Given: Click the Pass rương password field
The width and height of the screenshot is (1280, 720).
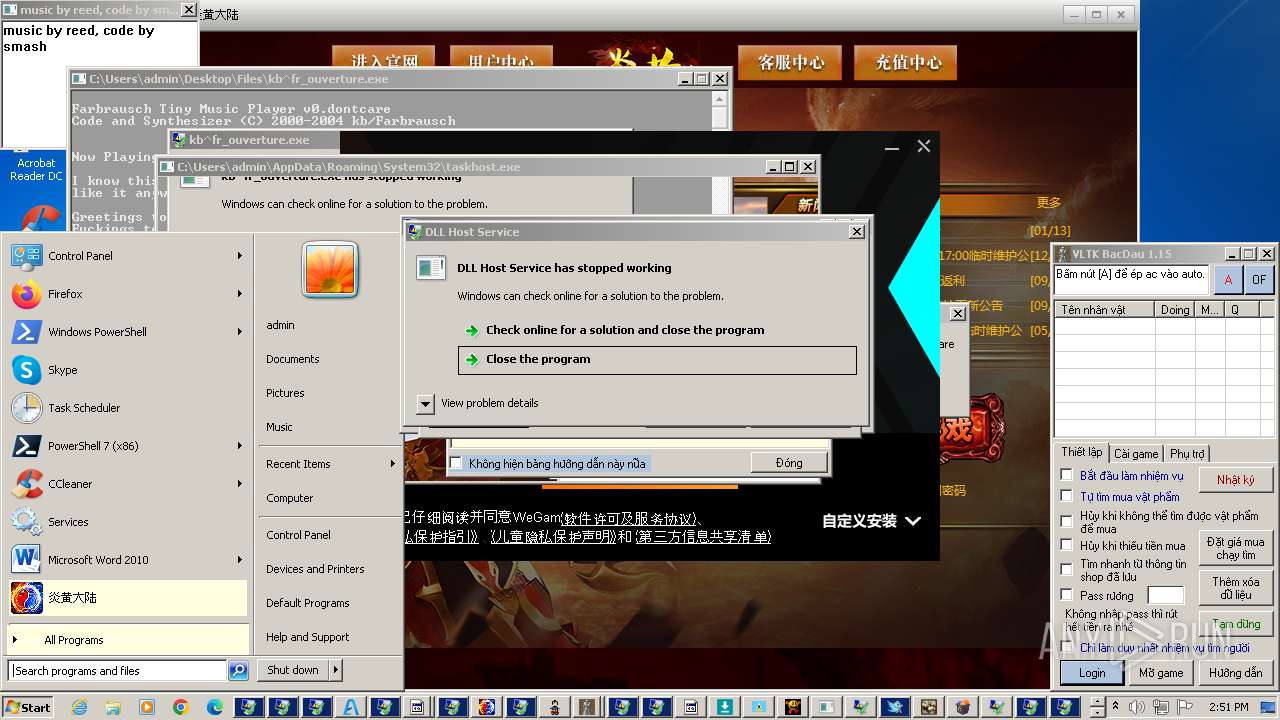Looking at the screenshot, I should pos(1165,595).
